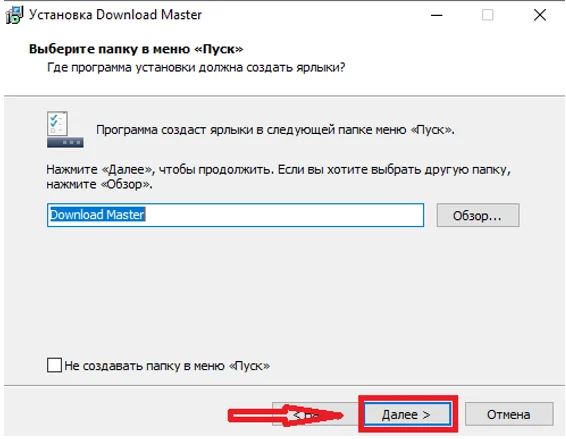566x439 pixels.
Task: Click the heading «Выберите папку в меню «Пуск»»
Action: [136, 49]
